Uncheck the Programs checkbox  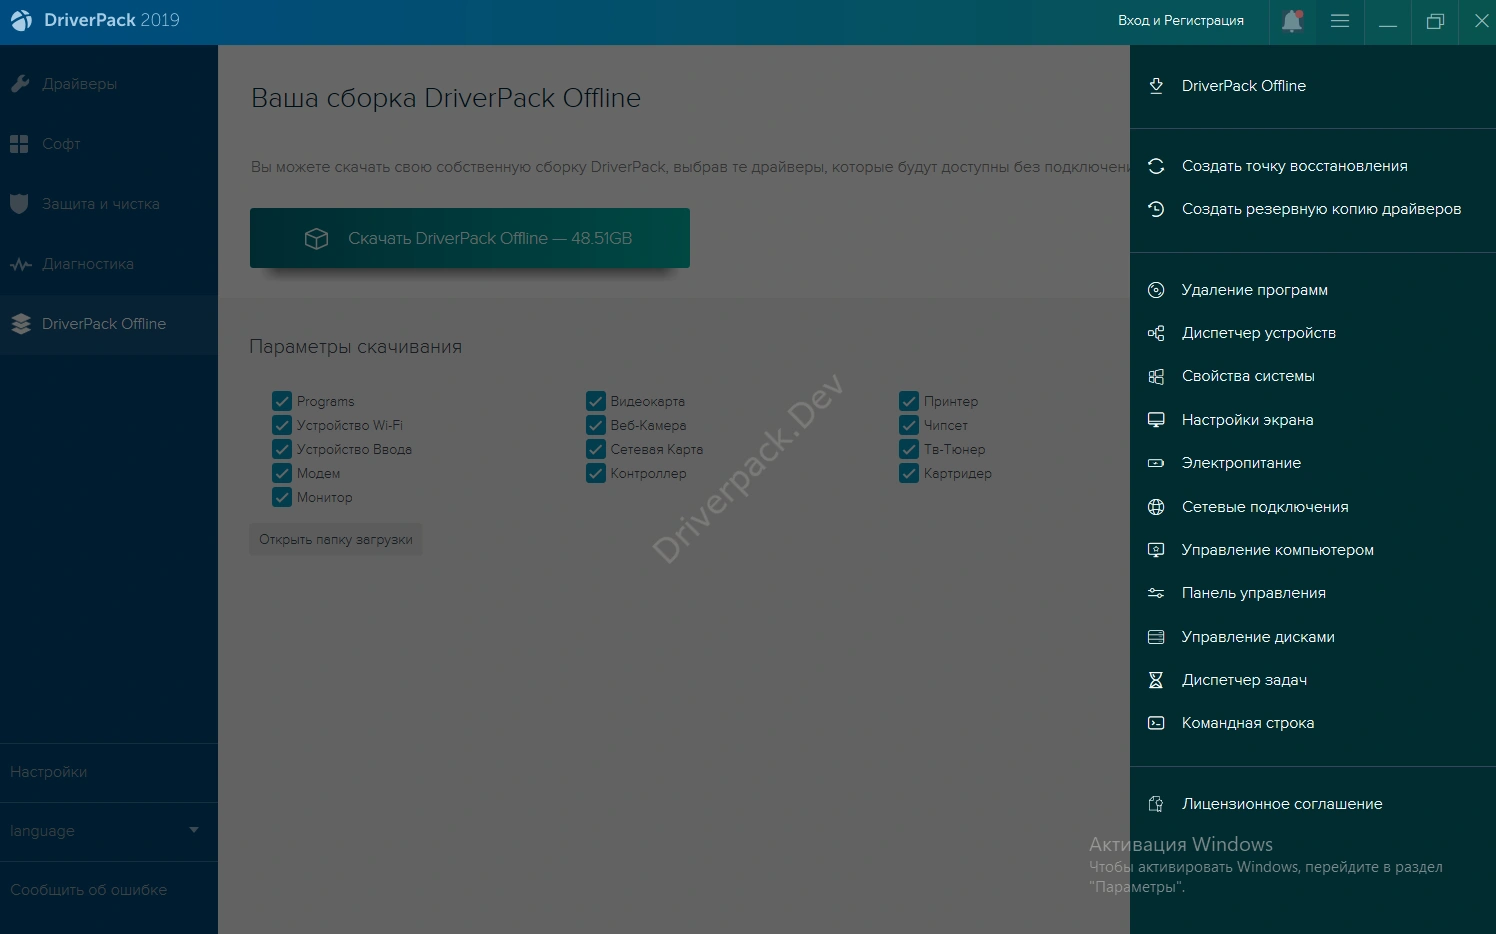tap(282, 401)
